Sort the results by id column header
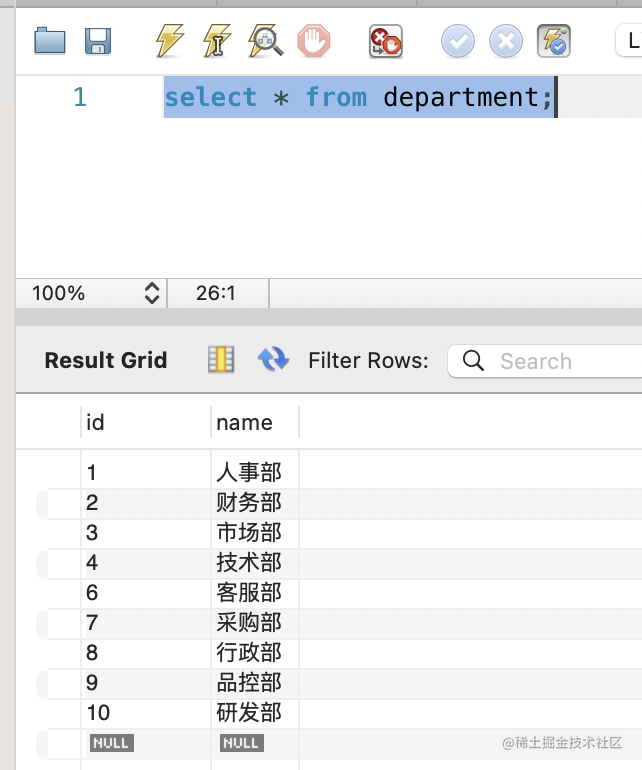 pyautogui.click(x=146, y=422)
